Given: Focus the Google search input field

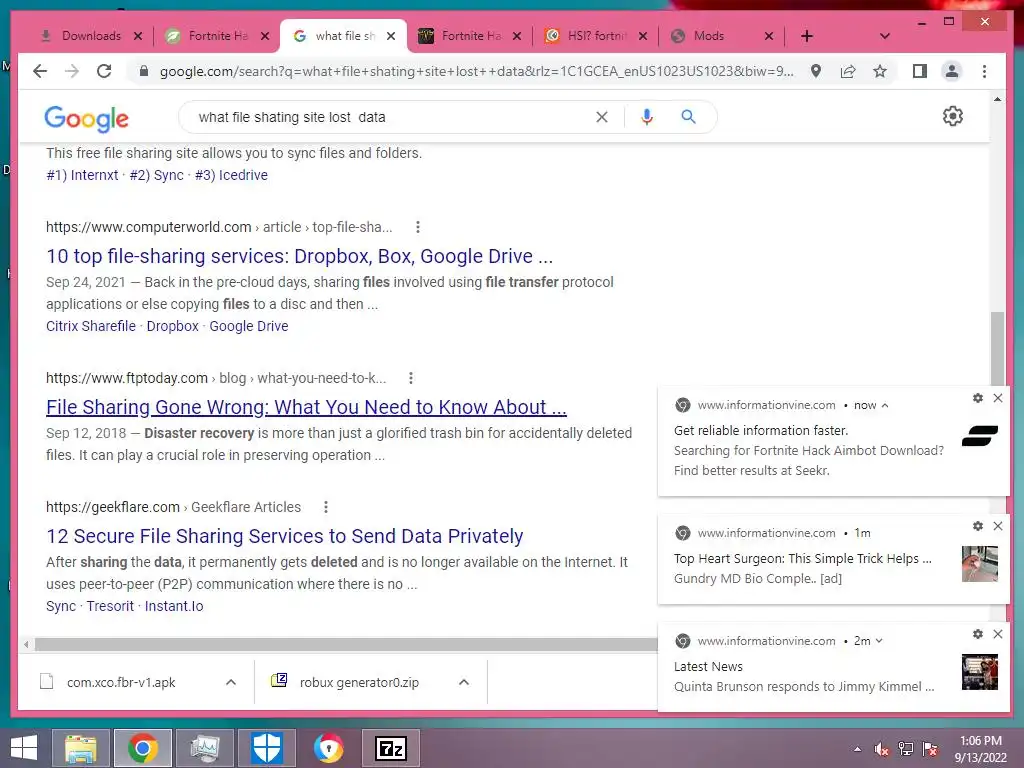Looking at the screenshot, I should pyautogui.click(x=392, y=117).
